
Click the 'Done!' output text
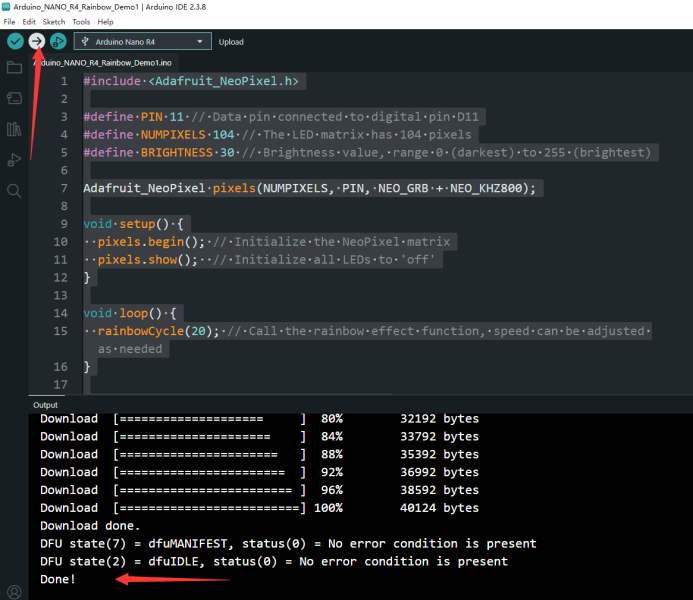57,579
